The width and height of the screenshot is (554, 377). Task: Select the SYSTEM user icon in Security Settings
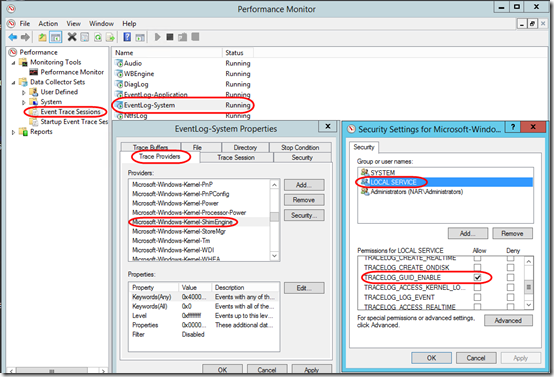[x=365, y=172]
